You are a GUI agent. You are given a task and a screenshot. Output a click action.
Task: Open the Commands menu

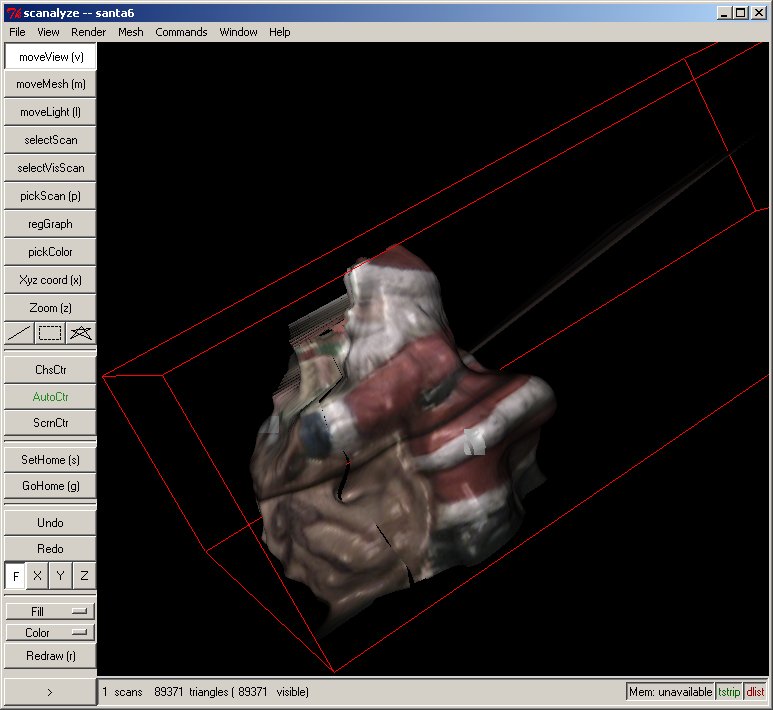(181, 32)
